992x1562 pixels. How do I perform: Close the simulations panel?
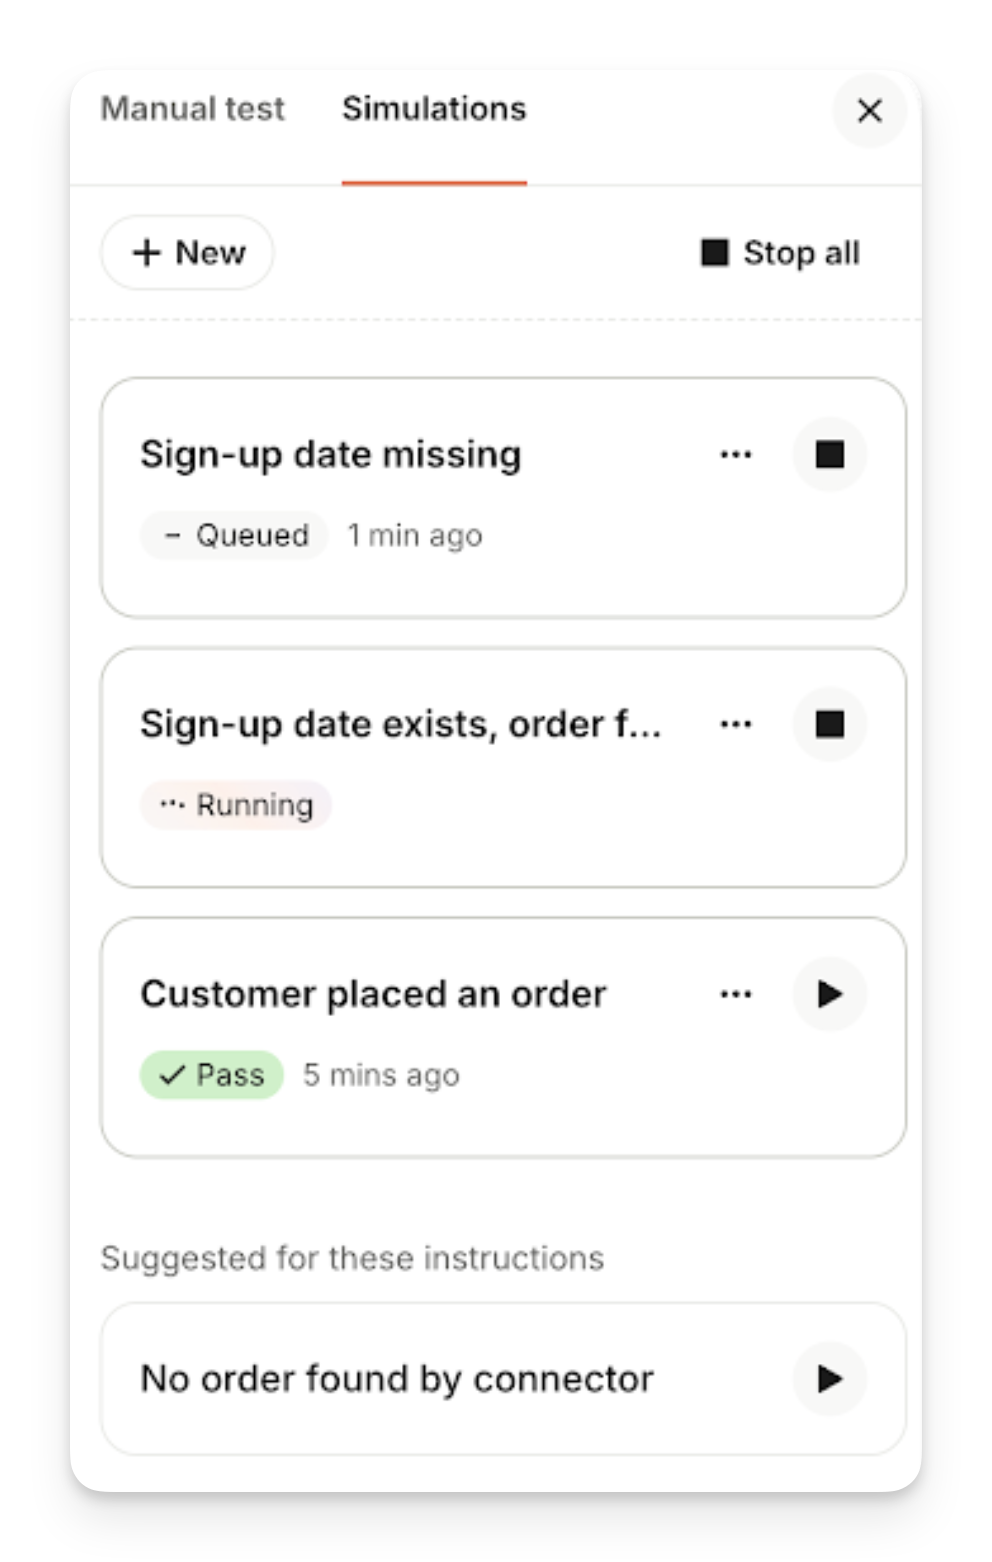coord(869,110)
